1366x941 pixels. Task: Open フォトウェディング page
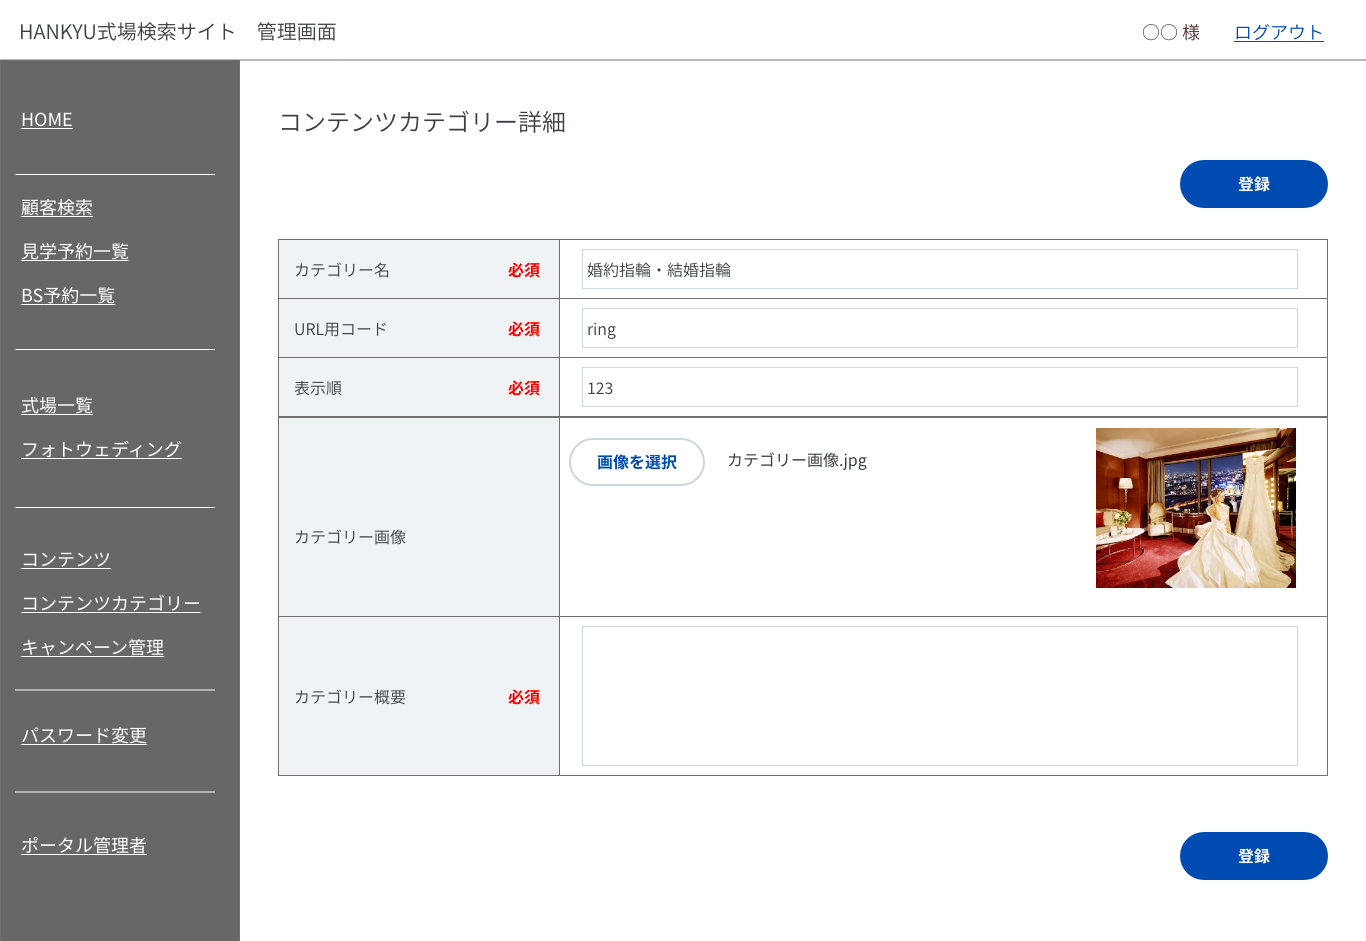101,450
